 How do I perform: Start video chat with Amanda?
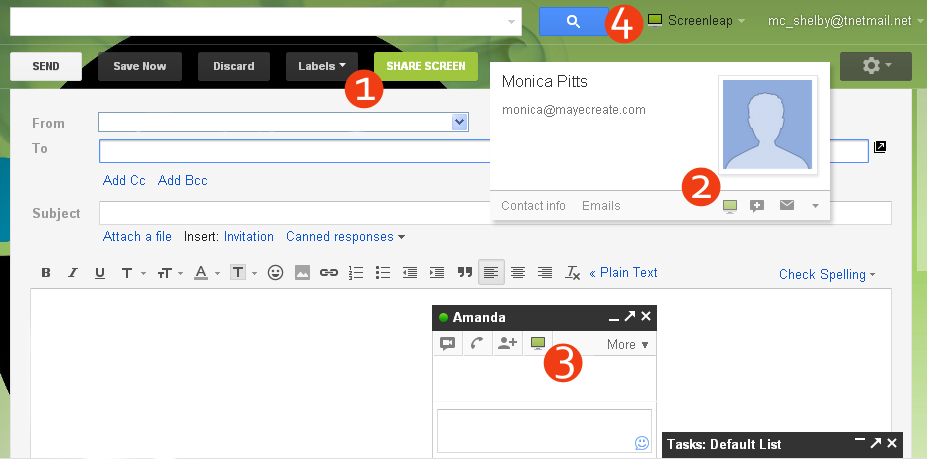point(448,344)
